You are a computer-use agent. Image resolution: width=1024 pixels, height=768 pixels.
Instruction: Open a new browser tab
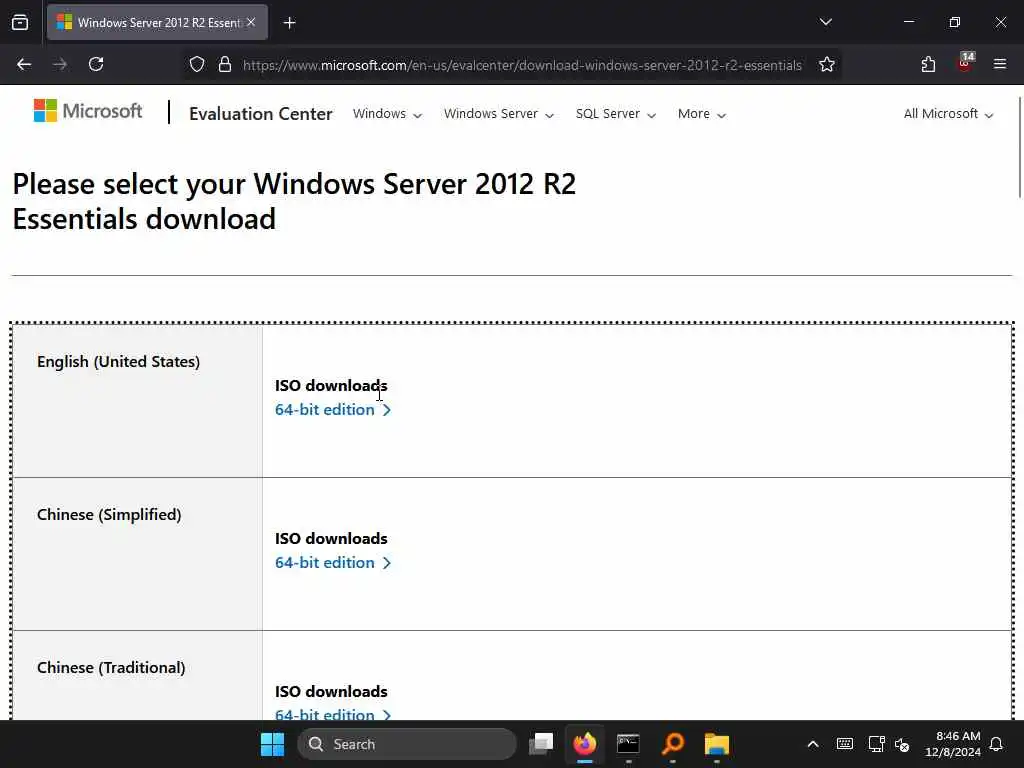click(289, 23)
